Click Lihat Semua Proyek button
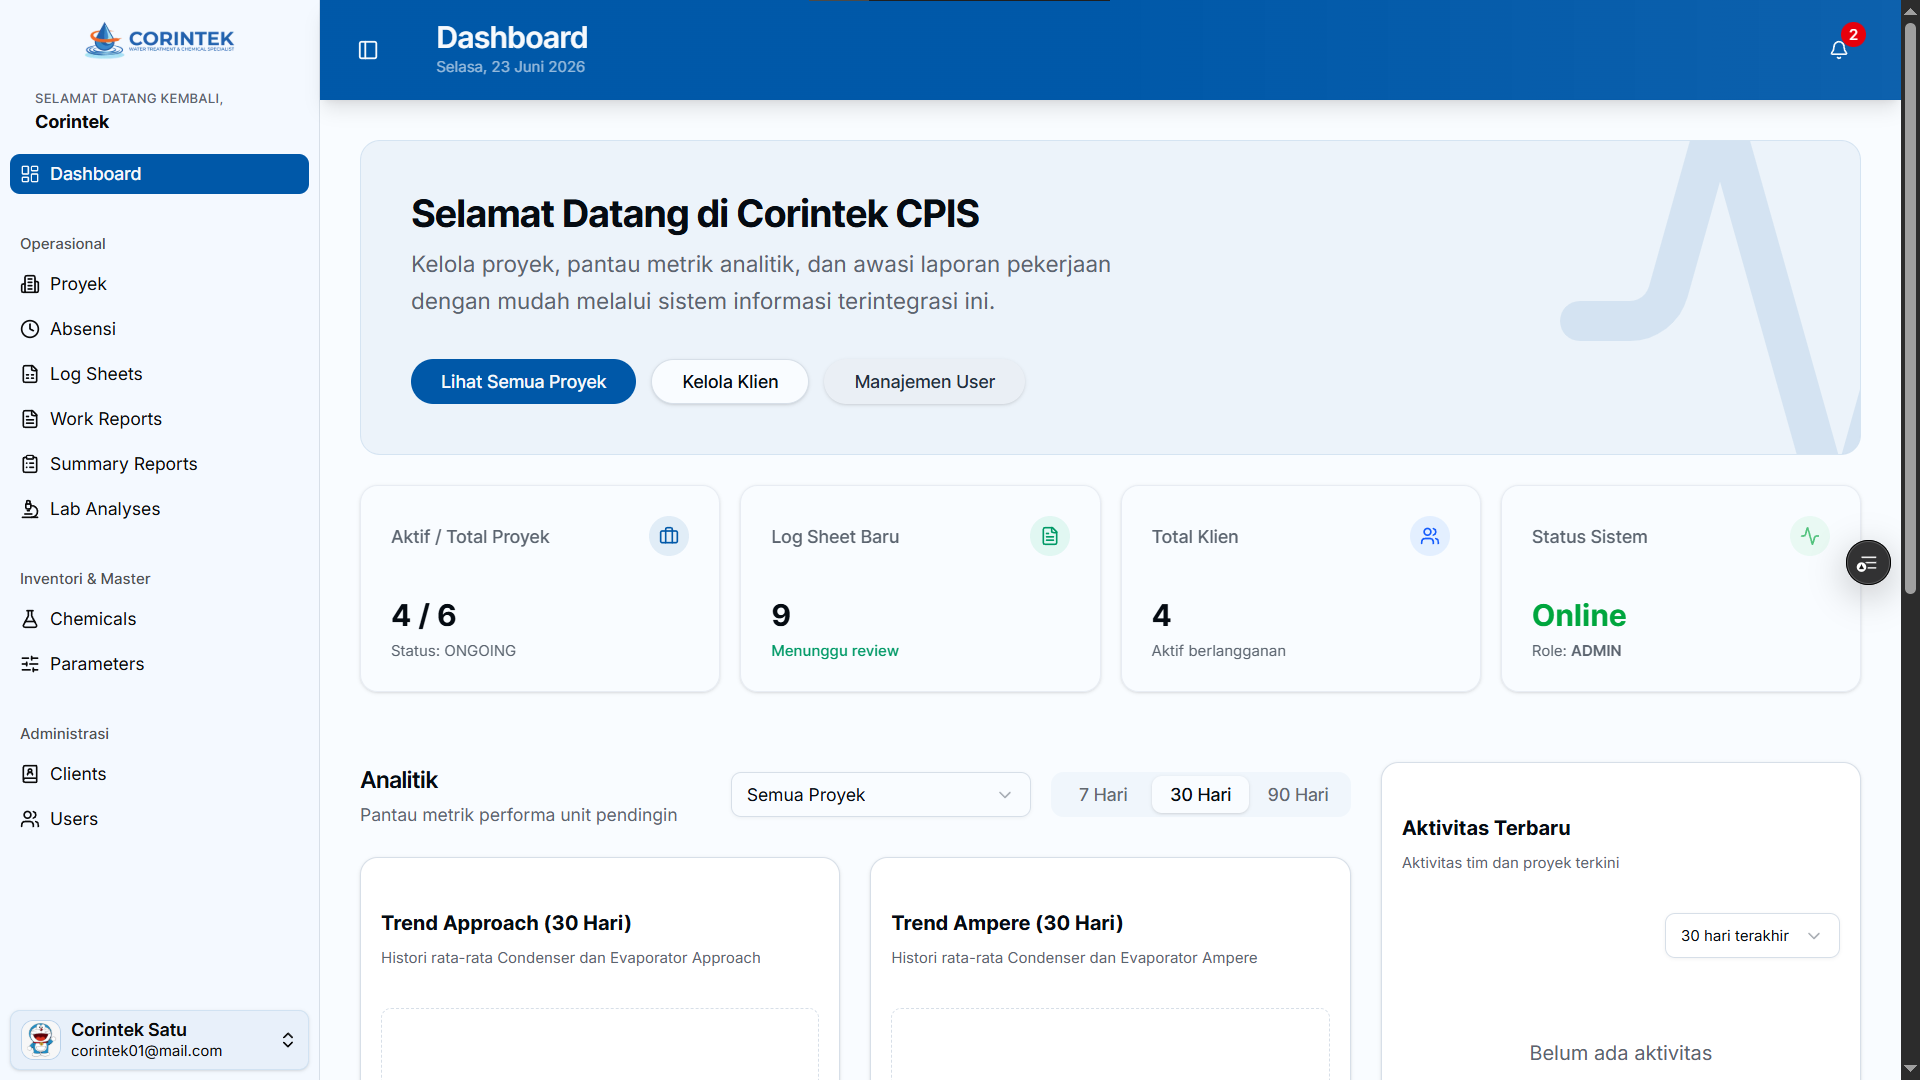This screenshot has width=1920, height=1080. tap(523, 382)
